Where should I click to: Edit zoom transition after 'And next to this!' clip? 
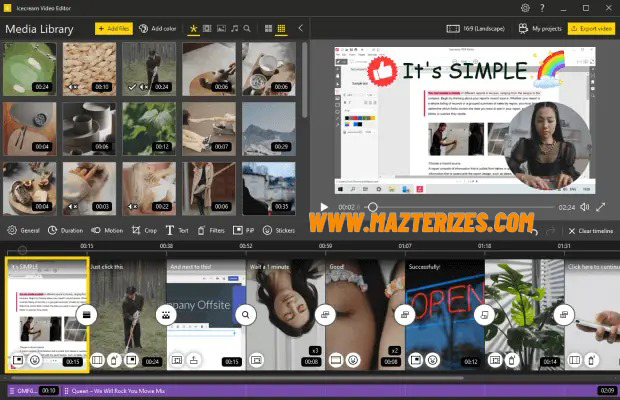click(246, 315)
